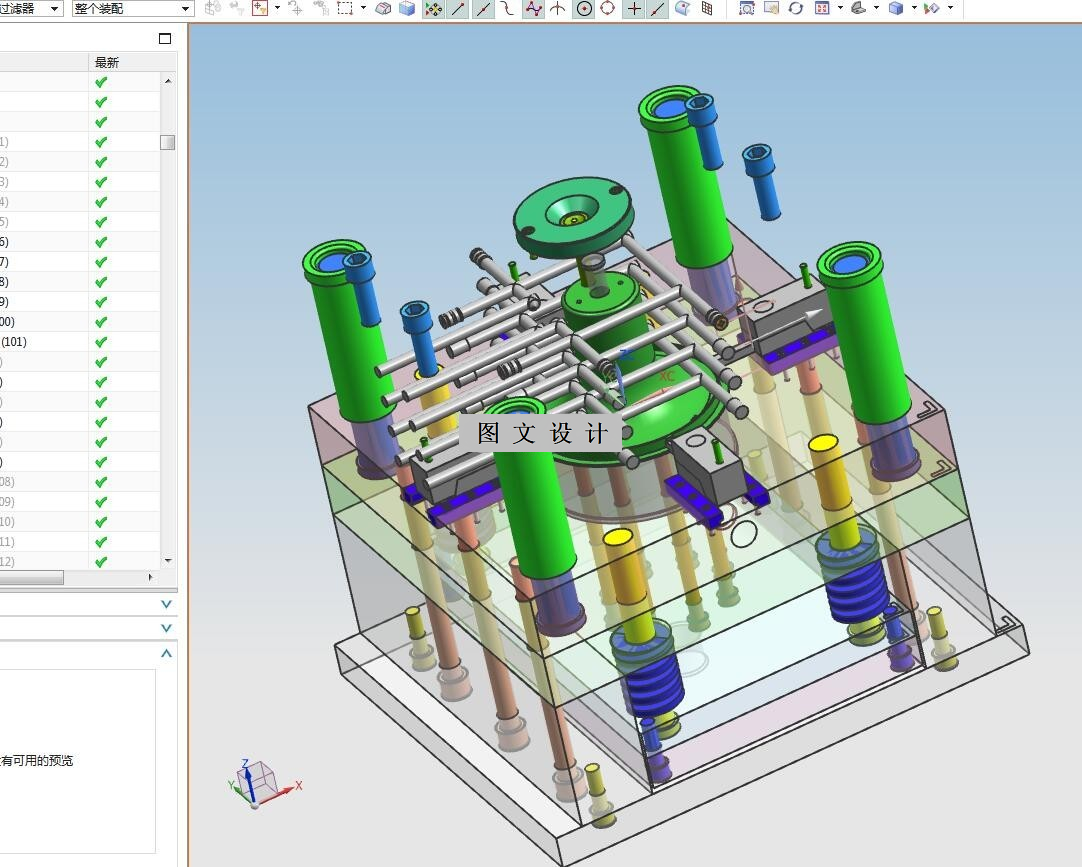1082x867 pixels.
Task: Collapse the preview panel with up chevron
Action: pos(166,653)
